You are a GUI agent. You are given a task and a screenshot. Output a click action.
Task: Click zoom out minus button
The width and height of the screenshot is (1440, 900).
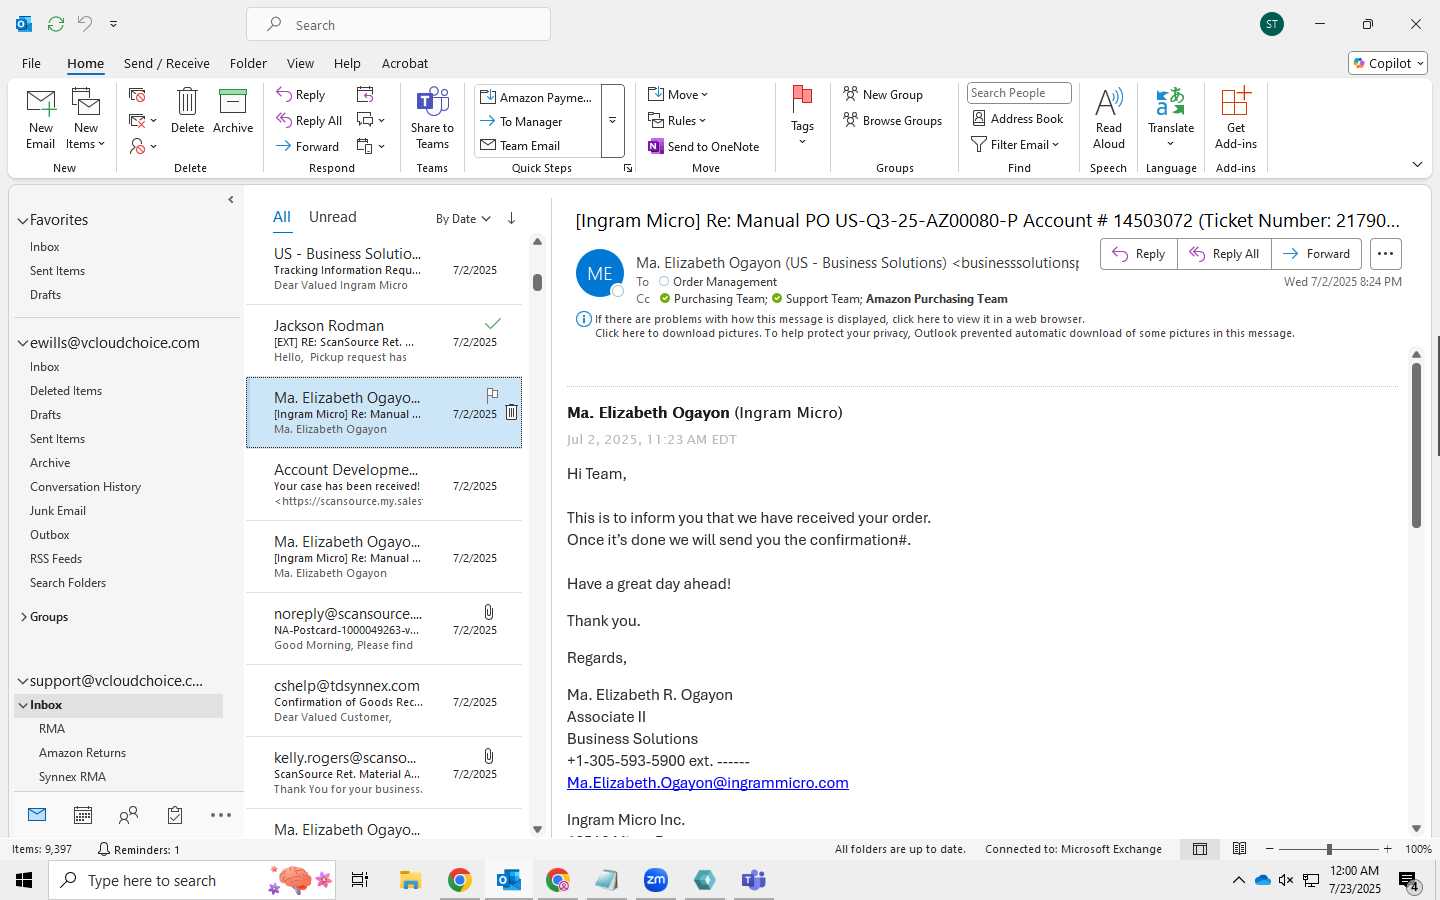point(1270,849)
